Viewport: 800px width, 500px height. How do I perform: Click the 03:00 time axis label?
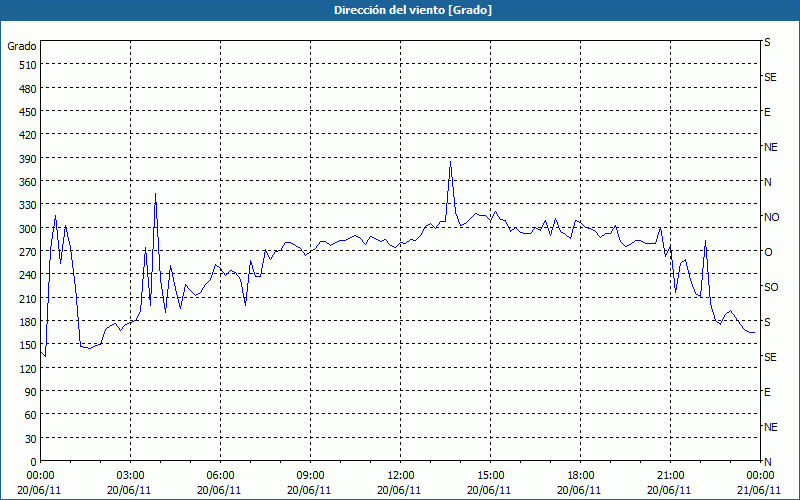point(131,476)
